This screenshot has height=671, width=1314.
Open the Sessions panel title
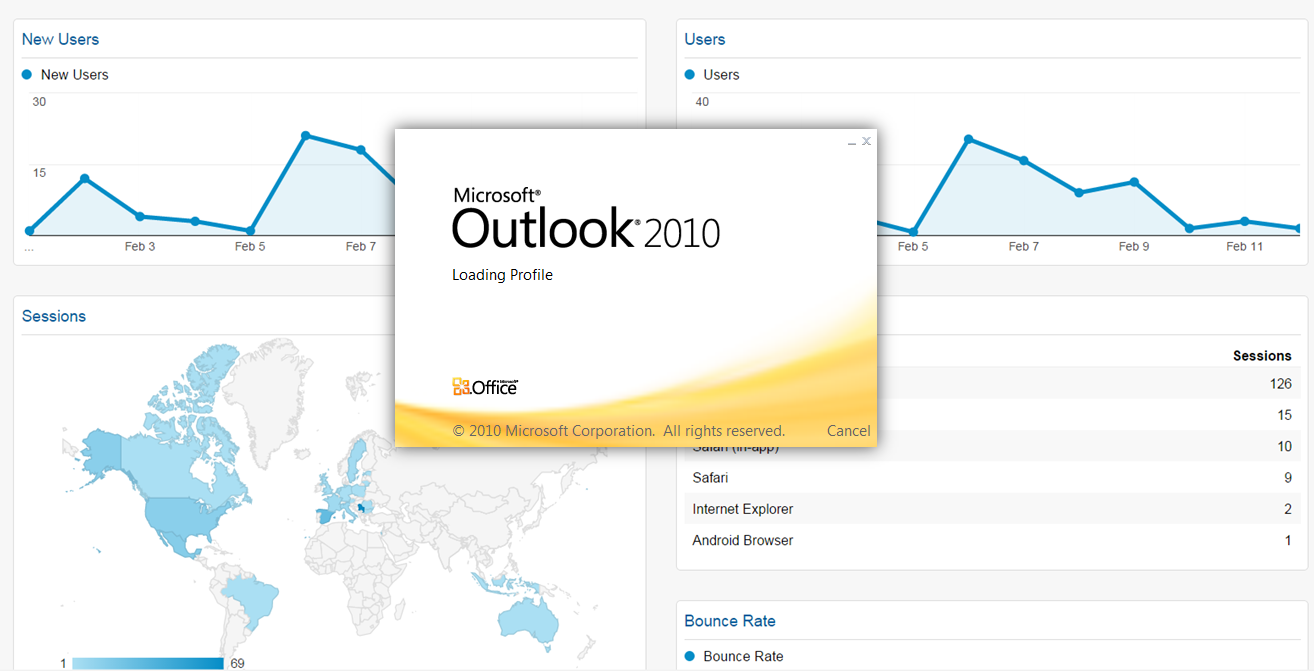(54, 315)
